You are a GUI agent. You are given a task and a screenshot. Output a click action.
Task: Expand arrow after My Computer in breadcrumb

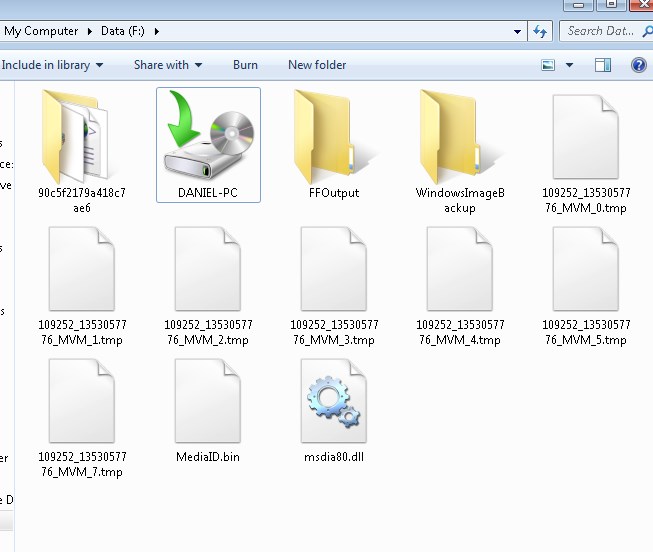click(90, 31)
